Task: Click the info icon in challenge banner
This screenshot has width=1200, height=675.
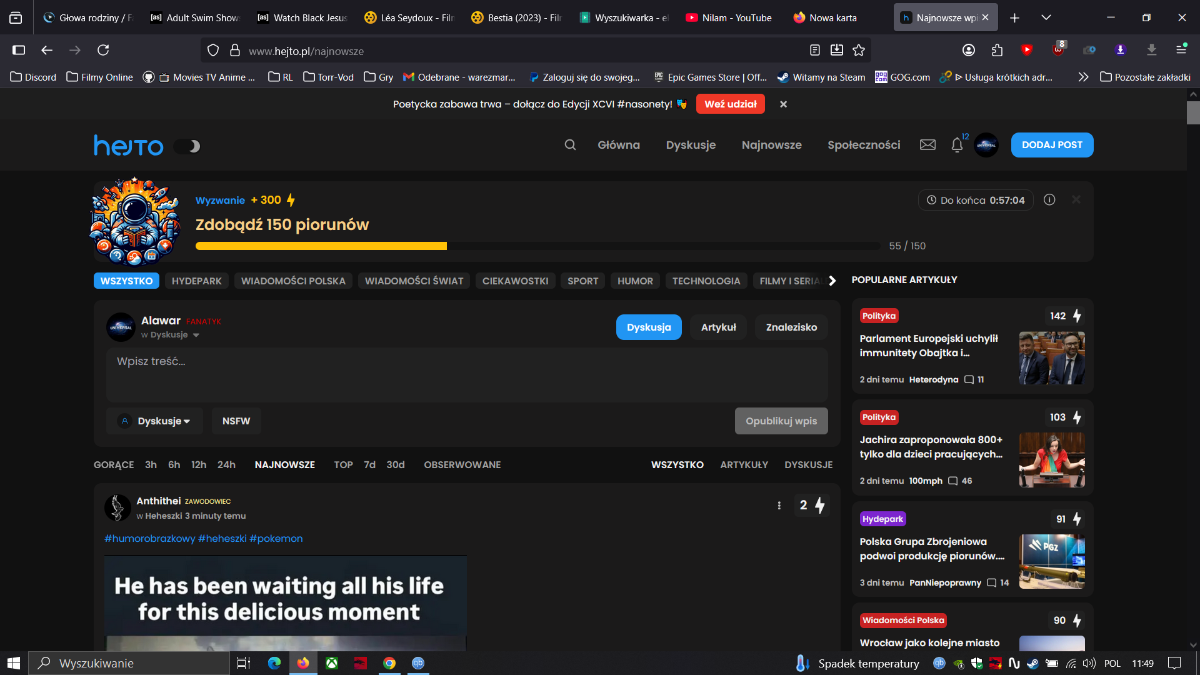Action: pos(1049,200)
